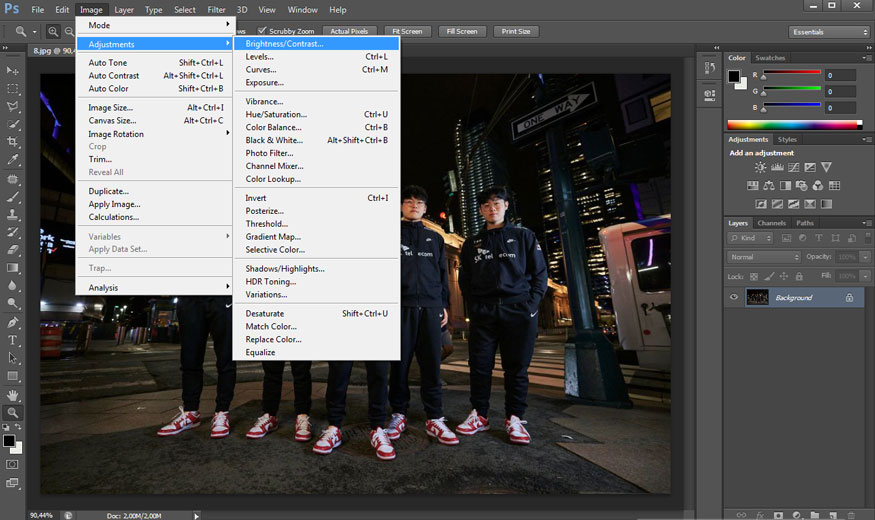Select the Eyedropper tool

pyautogui.click(x=12, y=160)
